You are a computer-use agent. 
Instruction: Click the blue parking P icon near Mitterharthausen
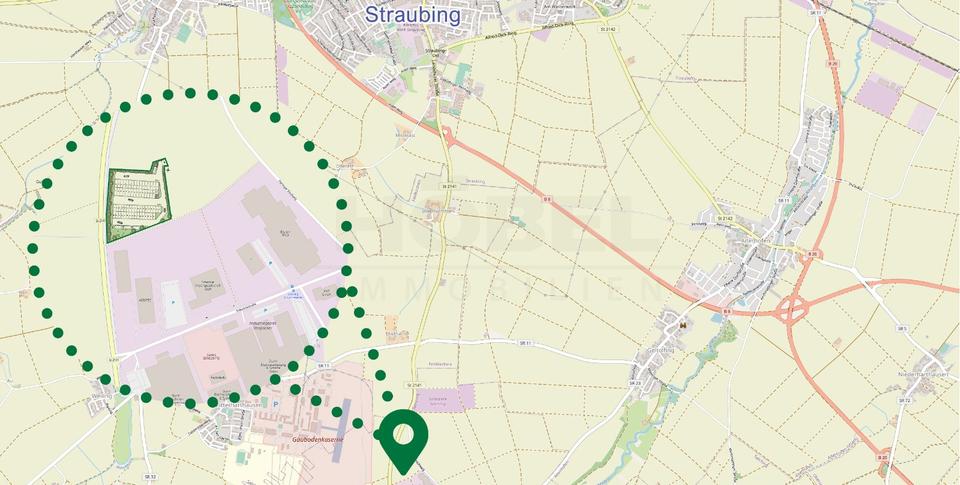coord(275,404)
